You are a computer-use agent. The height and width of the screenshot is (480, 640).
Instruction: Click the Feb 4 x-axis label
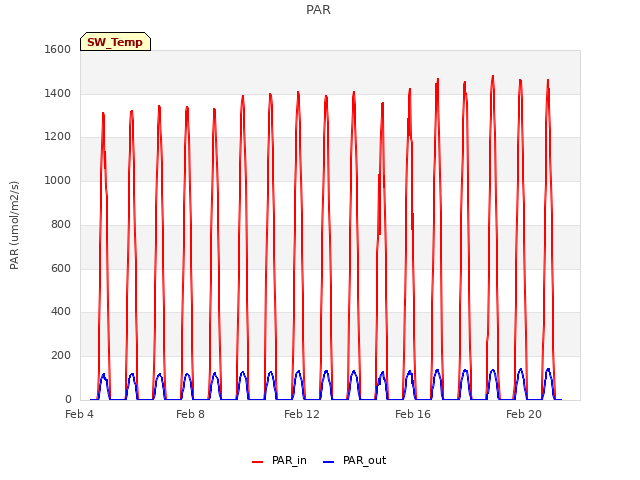click(x=79, y=414)
